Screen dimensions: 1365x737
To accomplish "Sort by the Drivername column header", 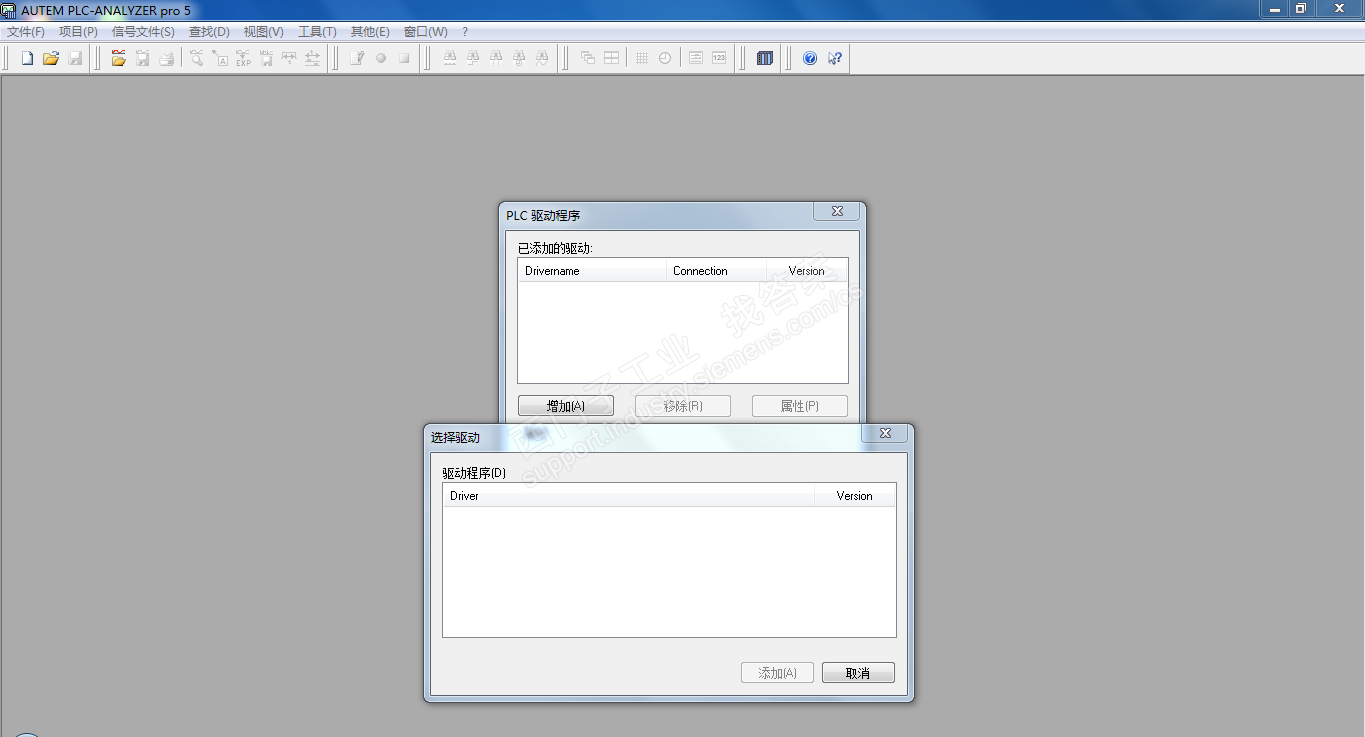I will 592,271.
